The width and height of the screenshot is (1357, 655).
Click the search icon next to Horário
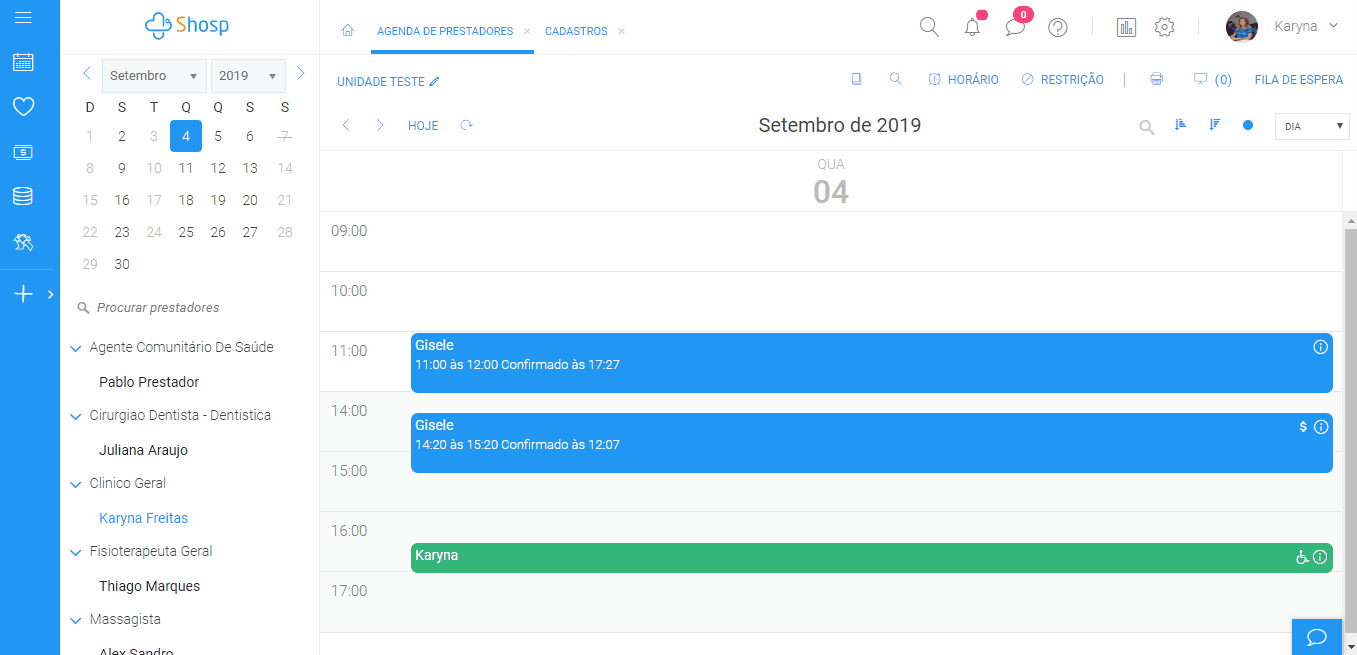coord(895,79)
